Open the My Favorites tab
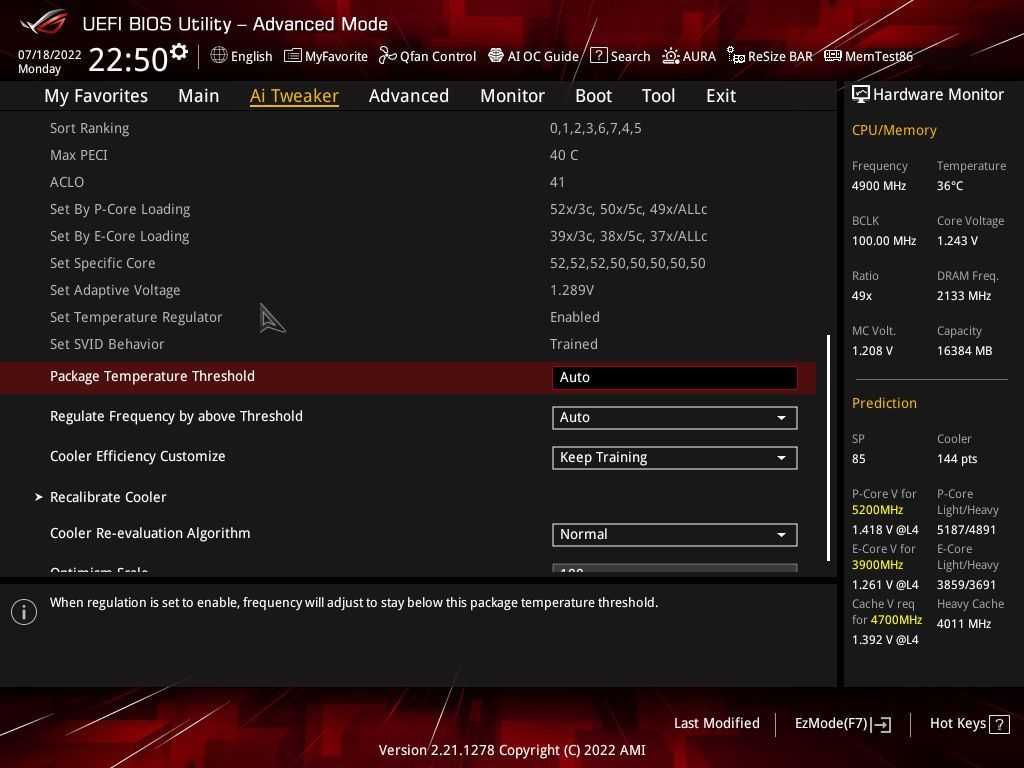 [96, 96]
